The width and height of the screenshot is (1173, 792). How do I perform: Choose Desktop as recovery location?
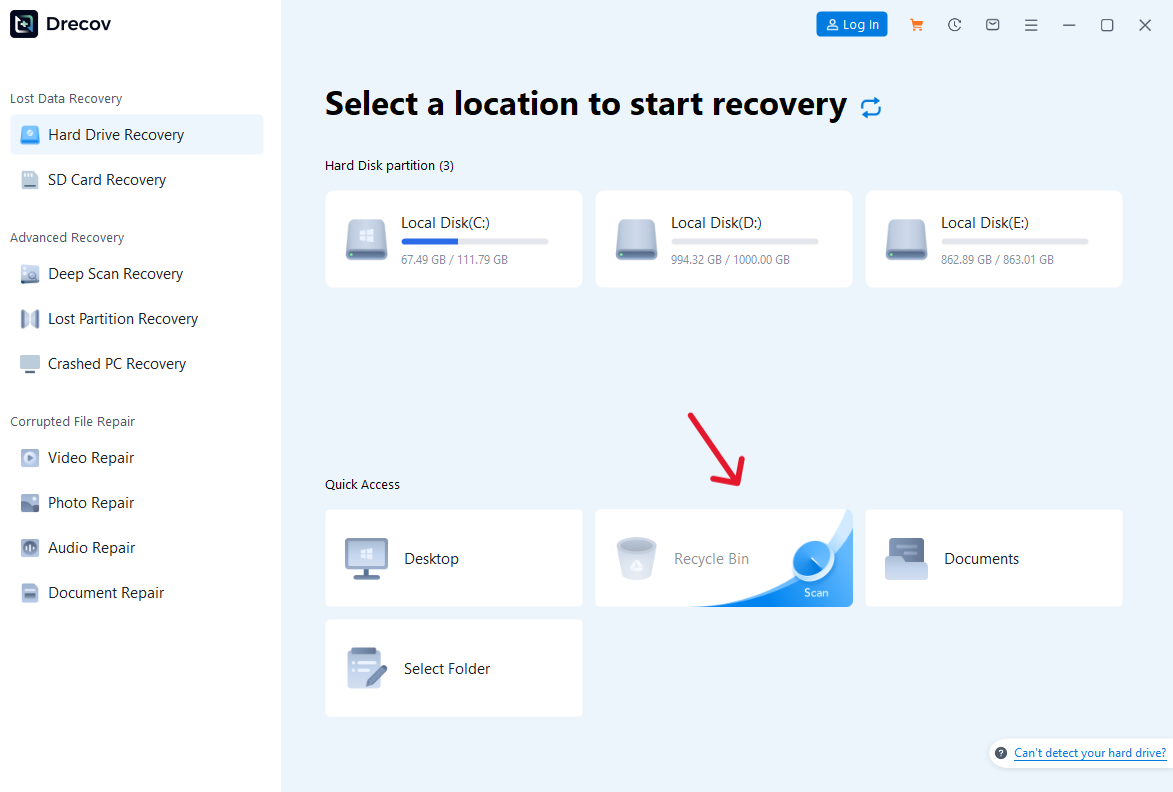[x=453, y=558]
